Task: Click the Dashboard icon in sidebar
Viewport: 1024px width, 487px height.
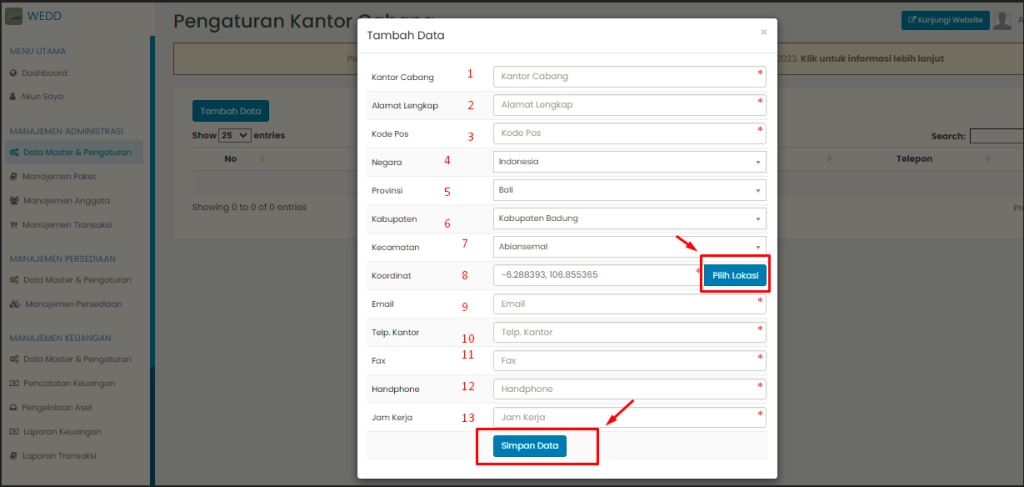Action: (13, 73)
